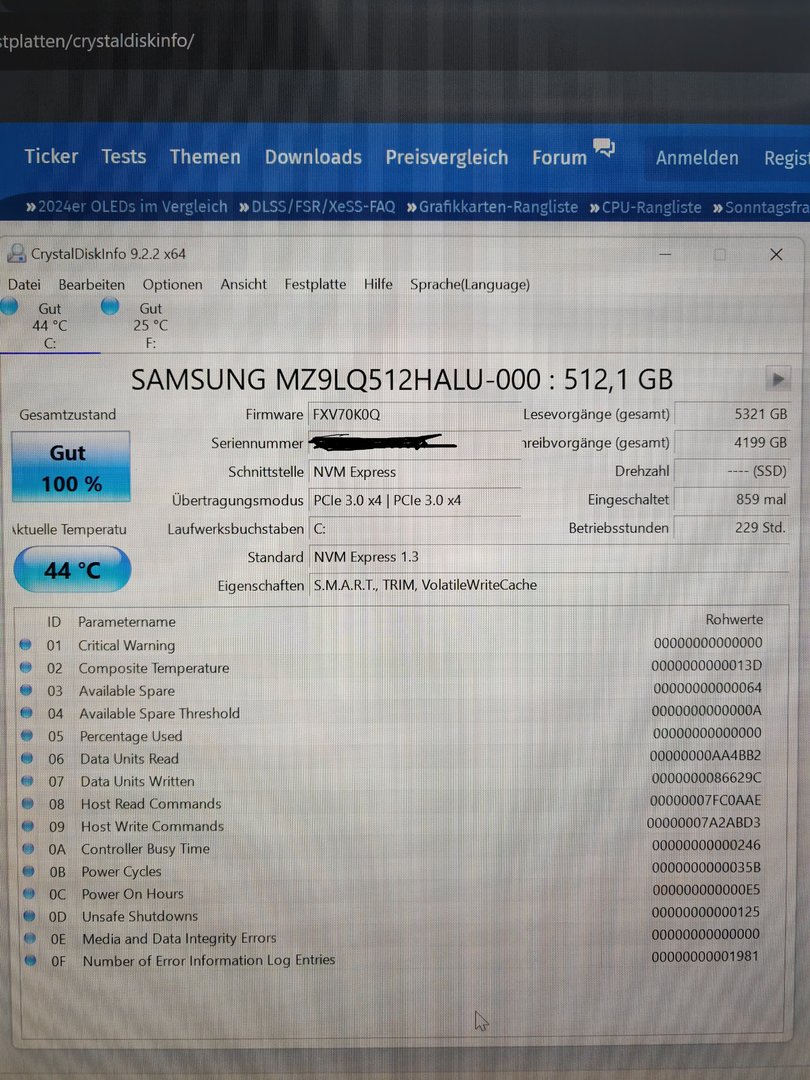Click the status dot for Percentage Used
Image resolution: width=810 pixels, height=1080 pixels.
pyautogui.click(x=27, y=736)
